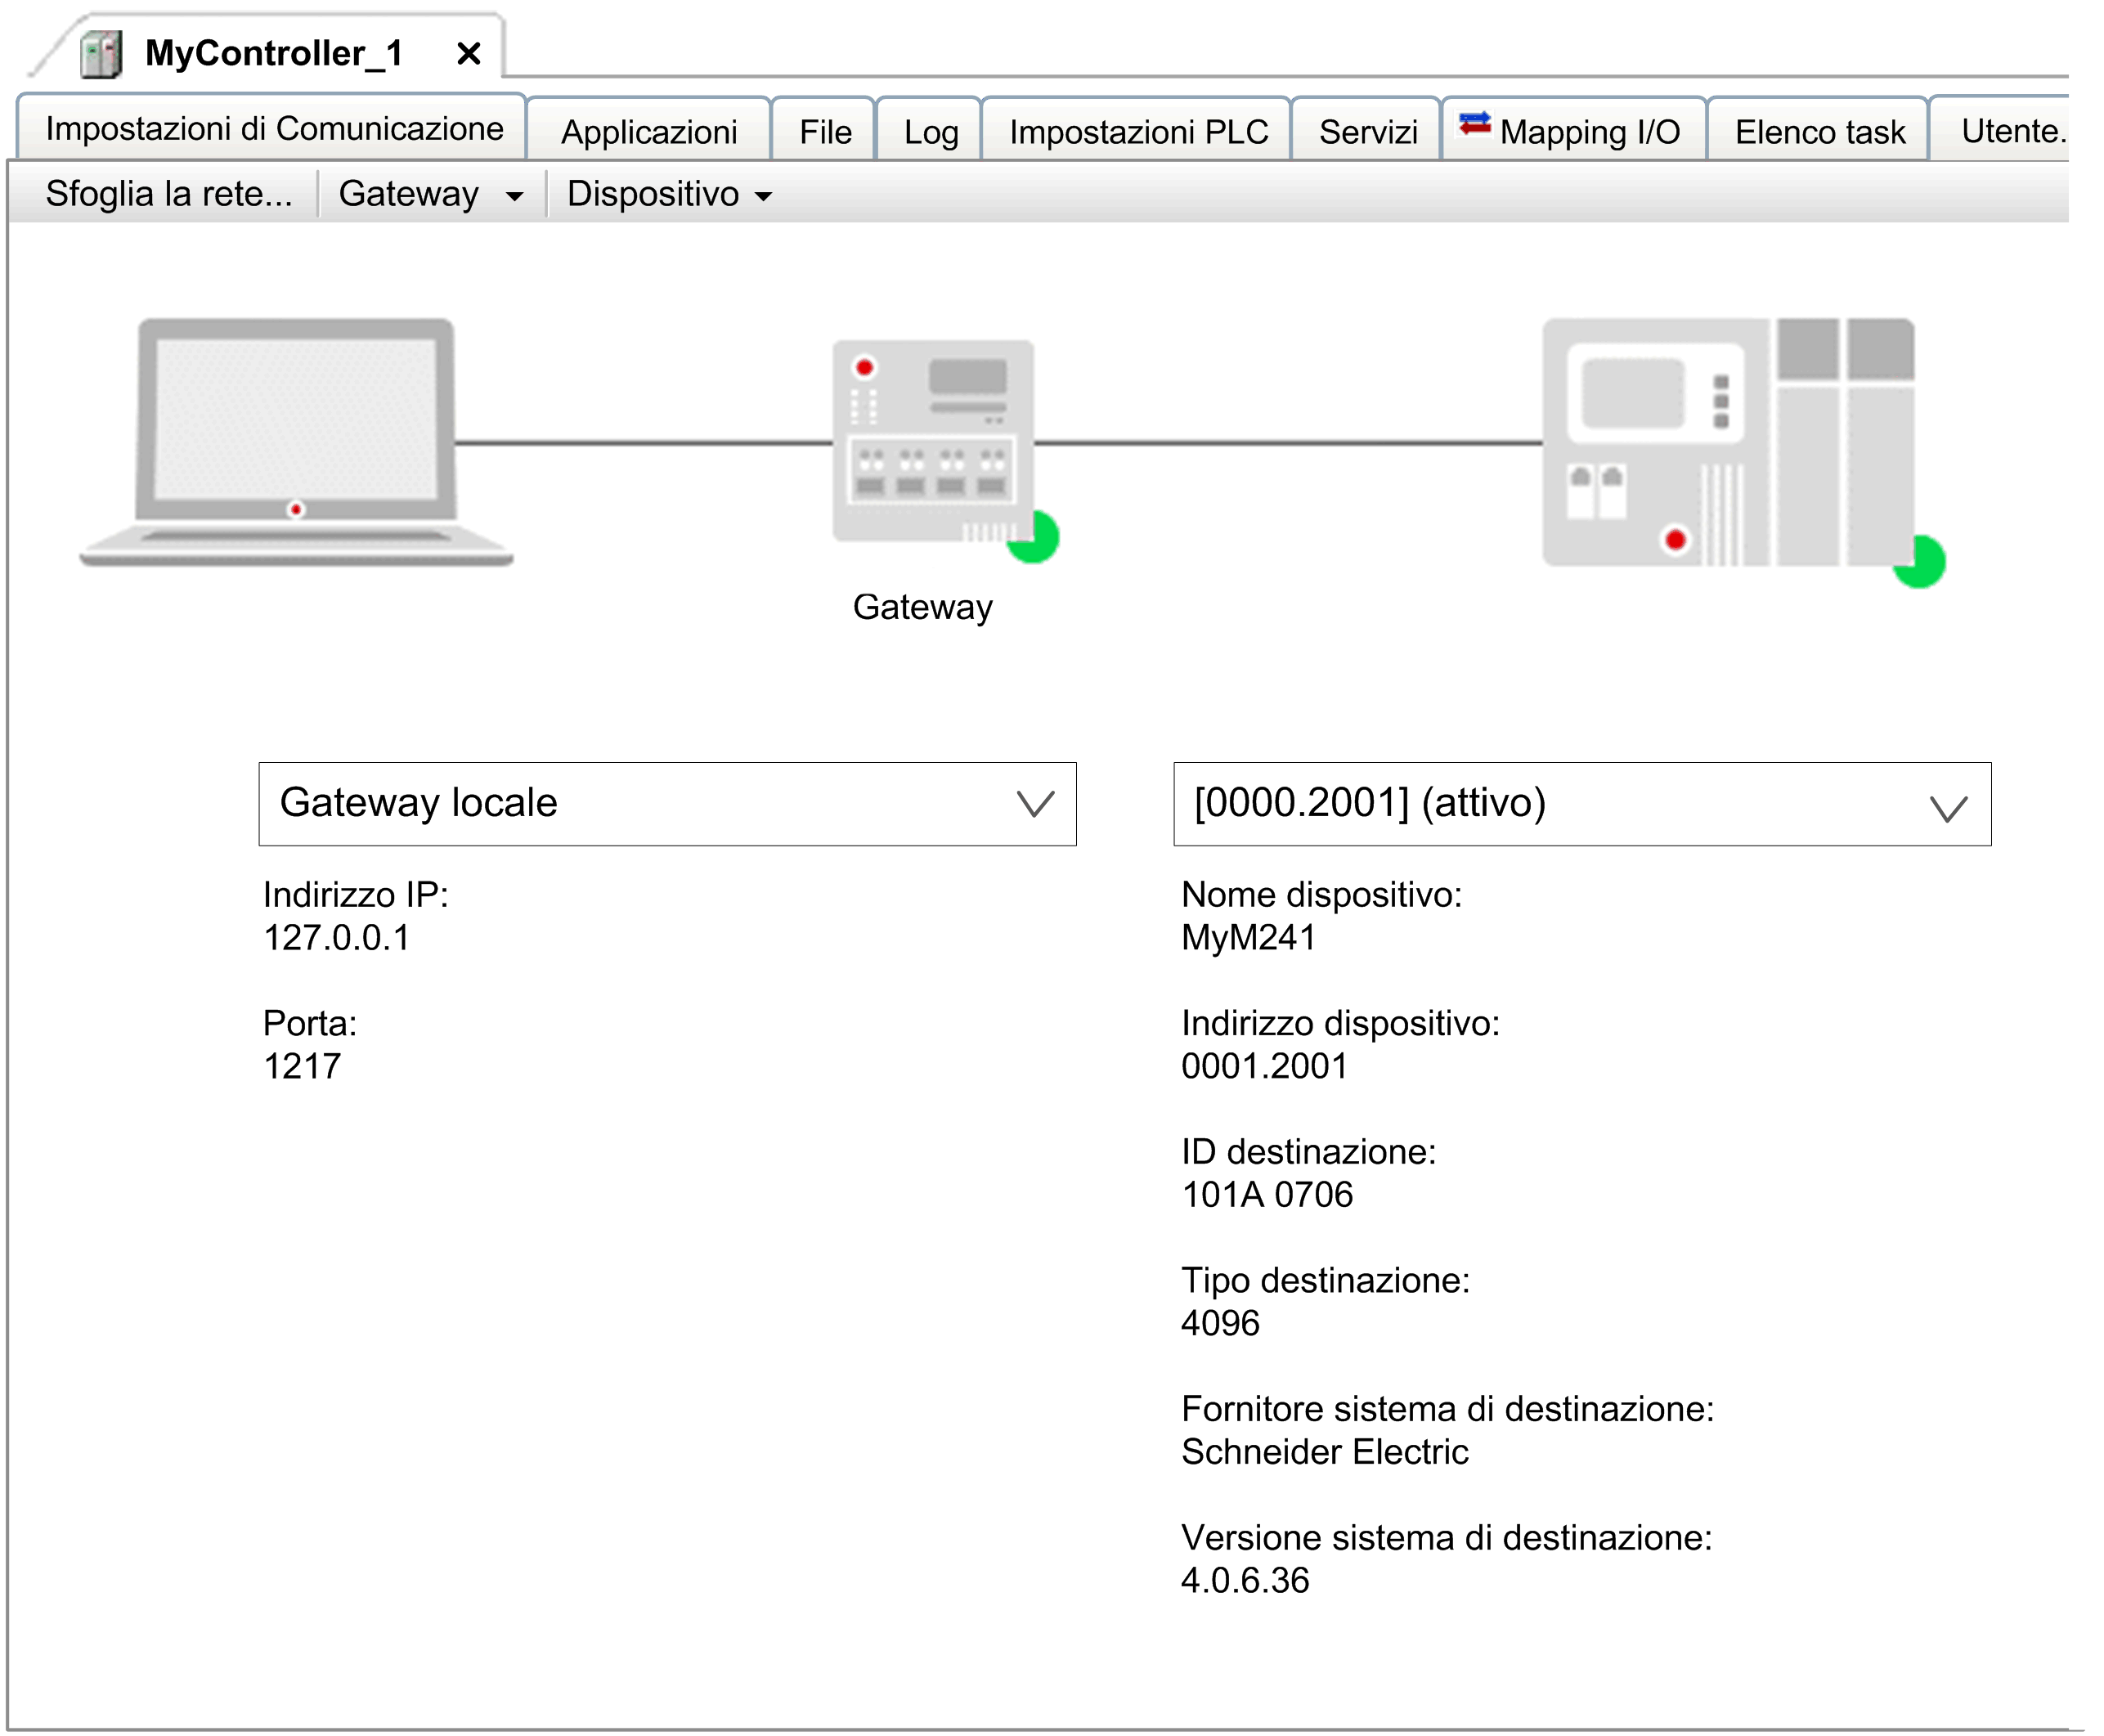Open the Gateway toolbar dropdown menu

click(430, 194)
